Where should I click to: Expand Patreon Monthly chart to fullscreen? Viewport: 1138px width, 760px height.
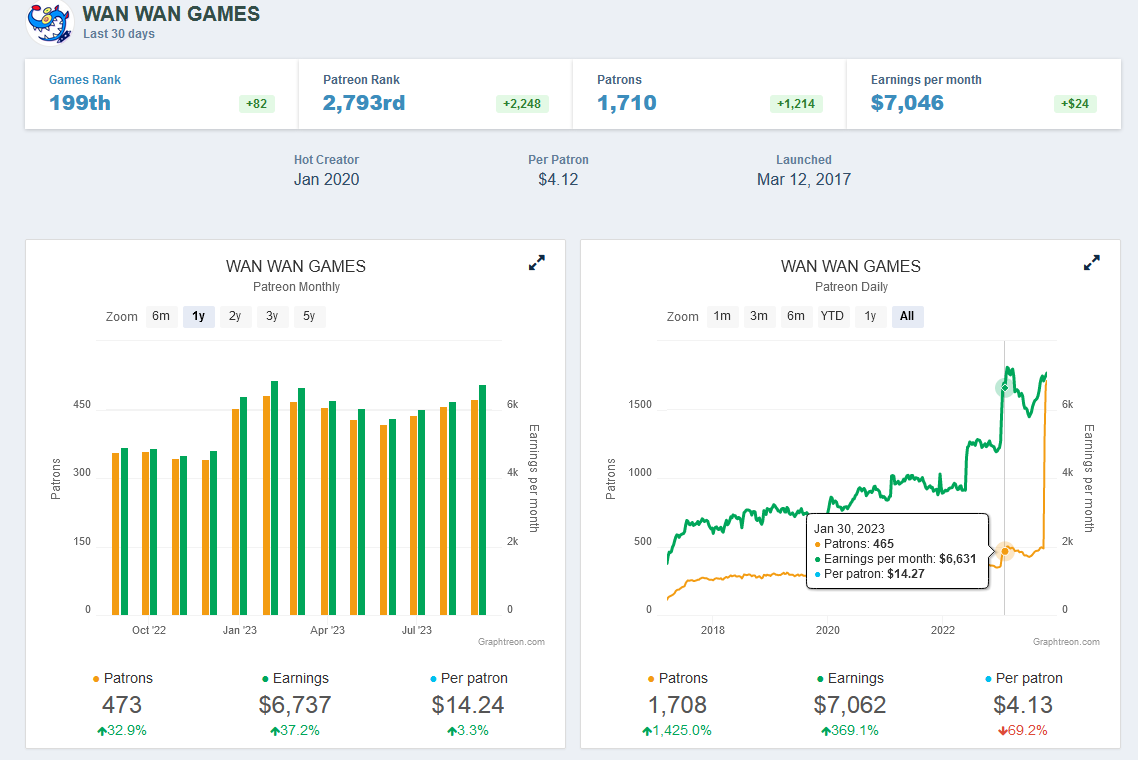[536, 263]
